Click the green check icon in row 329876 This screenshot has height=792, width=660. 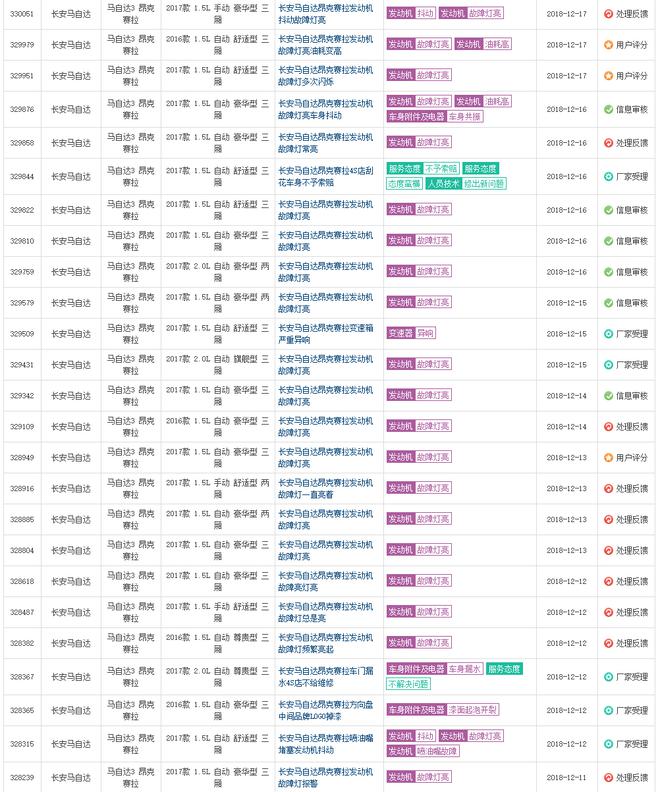point(608,109)
